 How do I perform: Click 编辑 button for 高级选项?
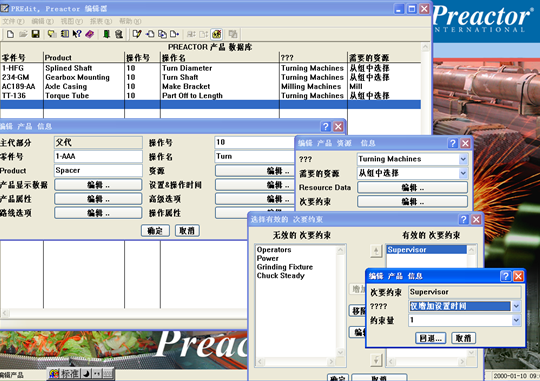[x=255, y=199]
